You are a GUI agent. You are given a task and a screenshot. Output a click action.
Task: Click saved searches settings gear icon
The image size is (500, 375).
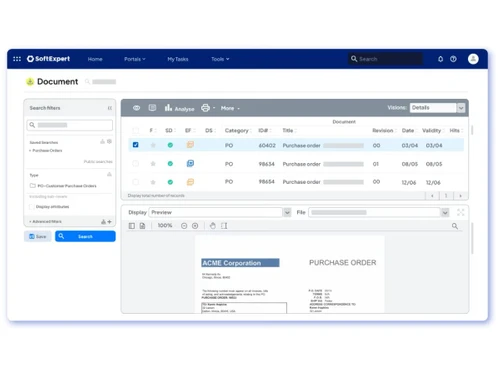pyautogui.click(x=109, y=142)
